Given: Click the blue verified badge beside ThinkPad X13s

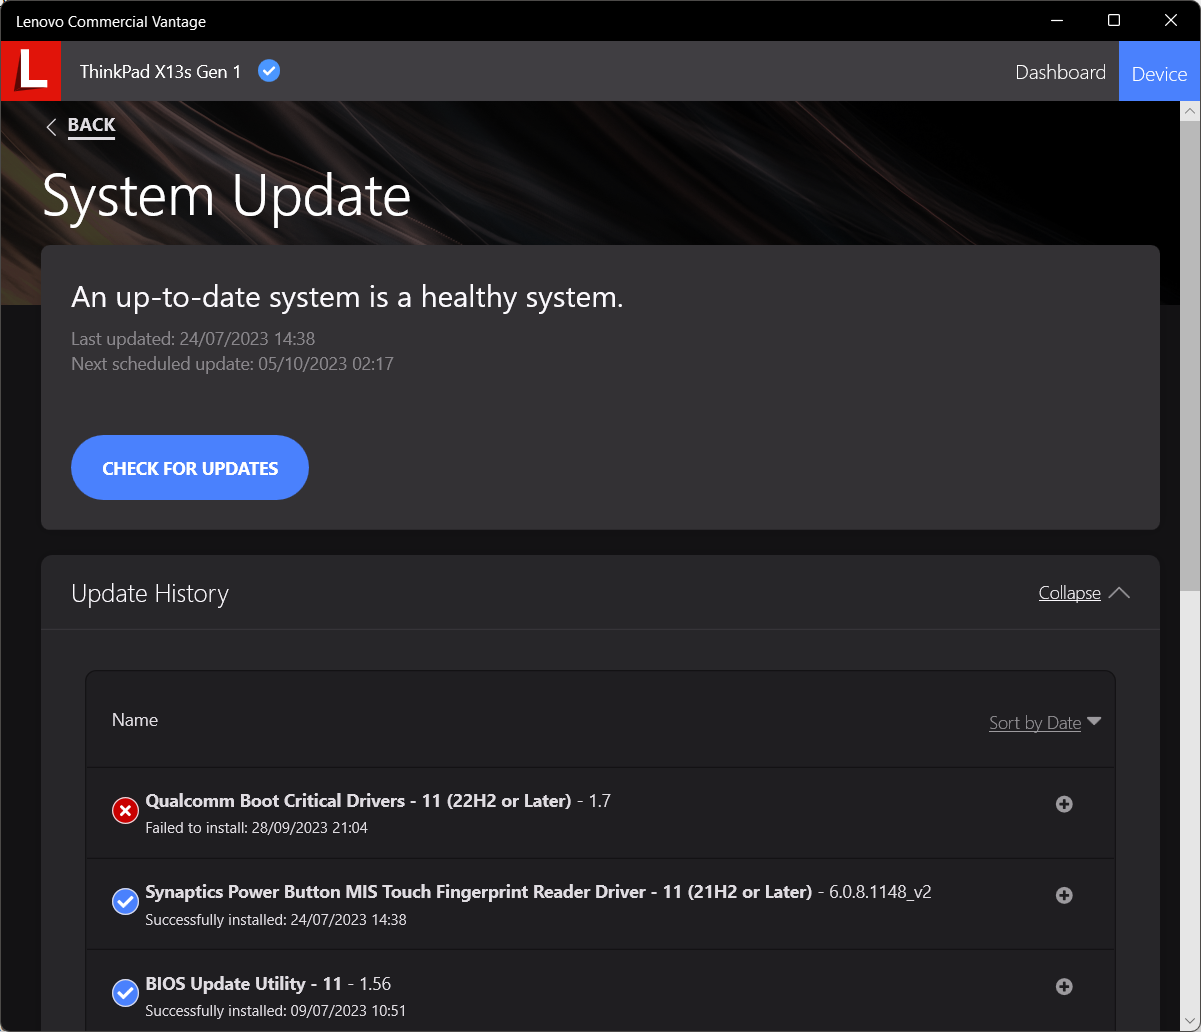Looking at the screenshot, I should pos(269,71).
